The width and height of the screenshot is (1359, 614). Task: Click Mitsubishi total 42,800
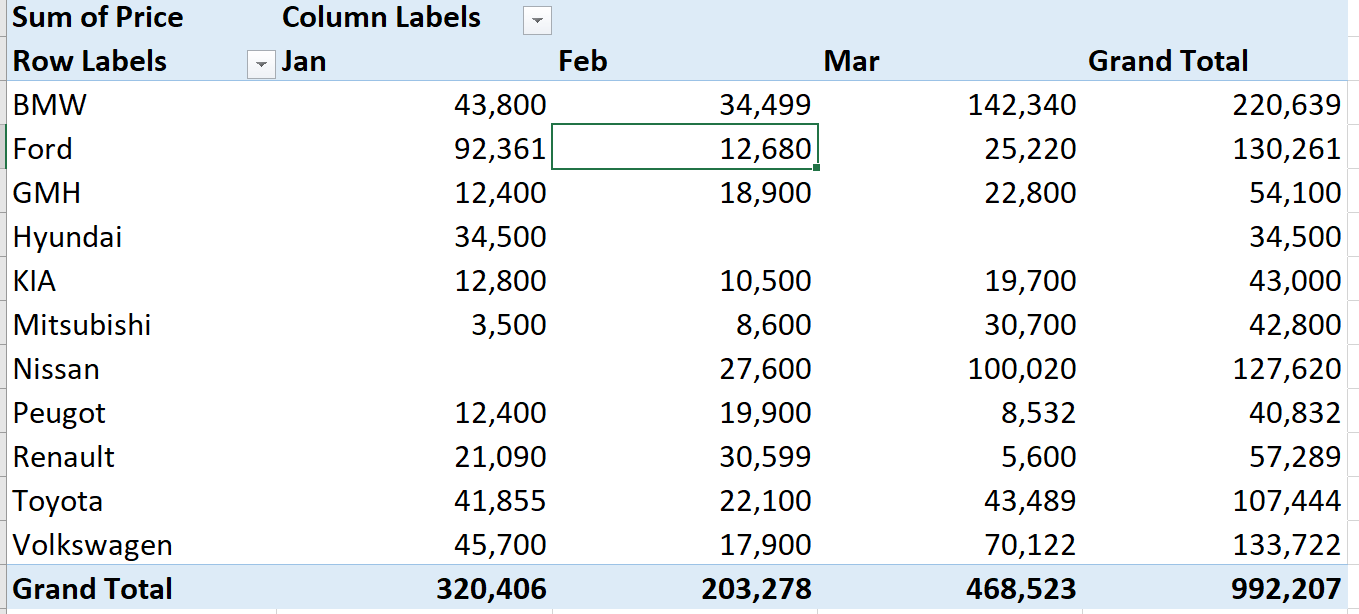(x=1295, y=325)
